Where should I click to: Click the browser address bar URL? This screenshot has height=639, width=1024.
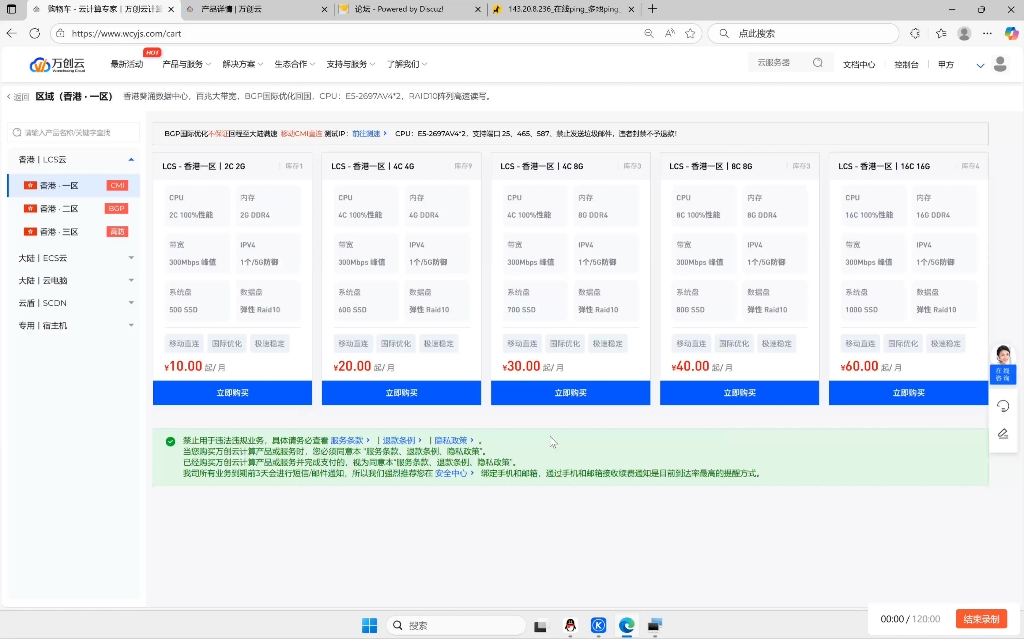[x=126, y=33]
